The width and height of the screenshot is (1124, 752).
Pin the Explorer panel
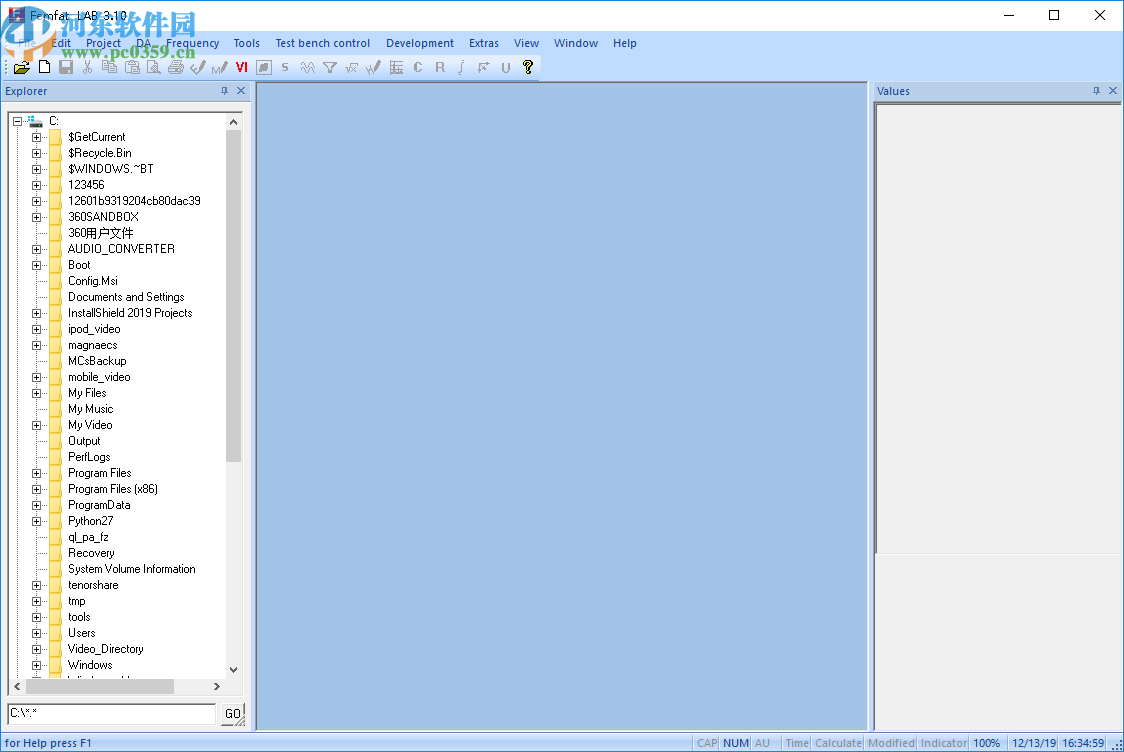coord(224,91)
